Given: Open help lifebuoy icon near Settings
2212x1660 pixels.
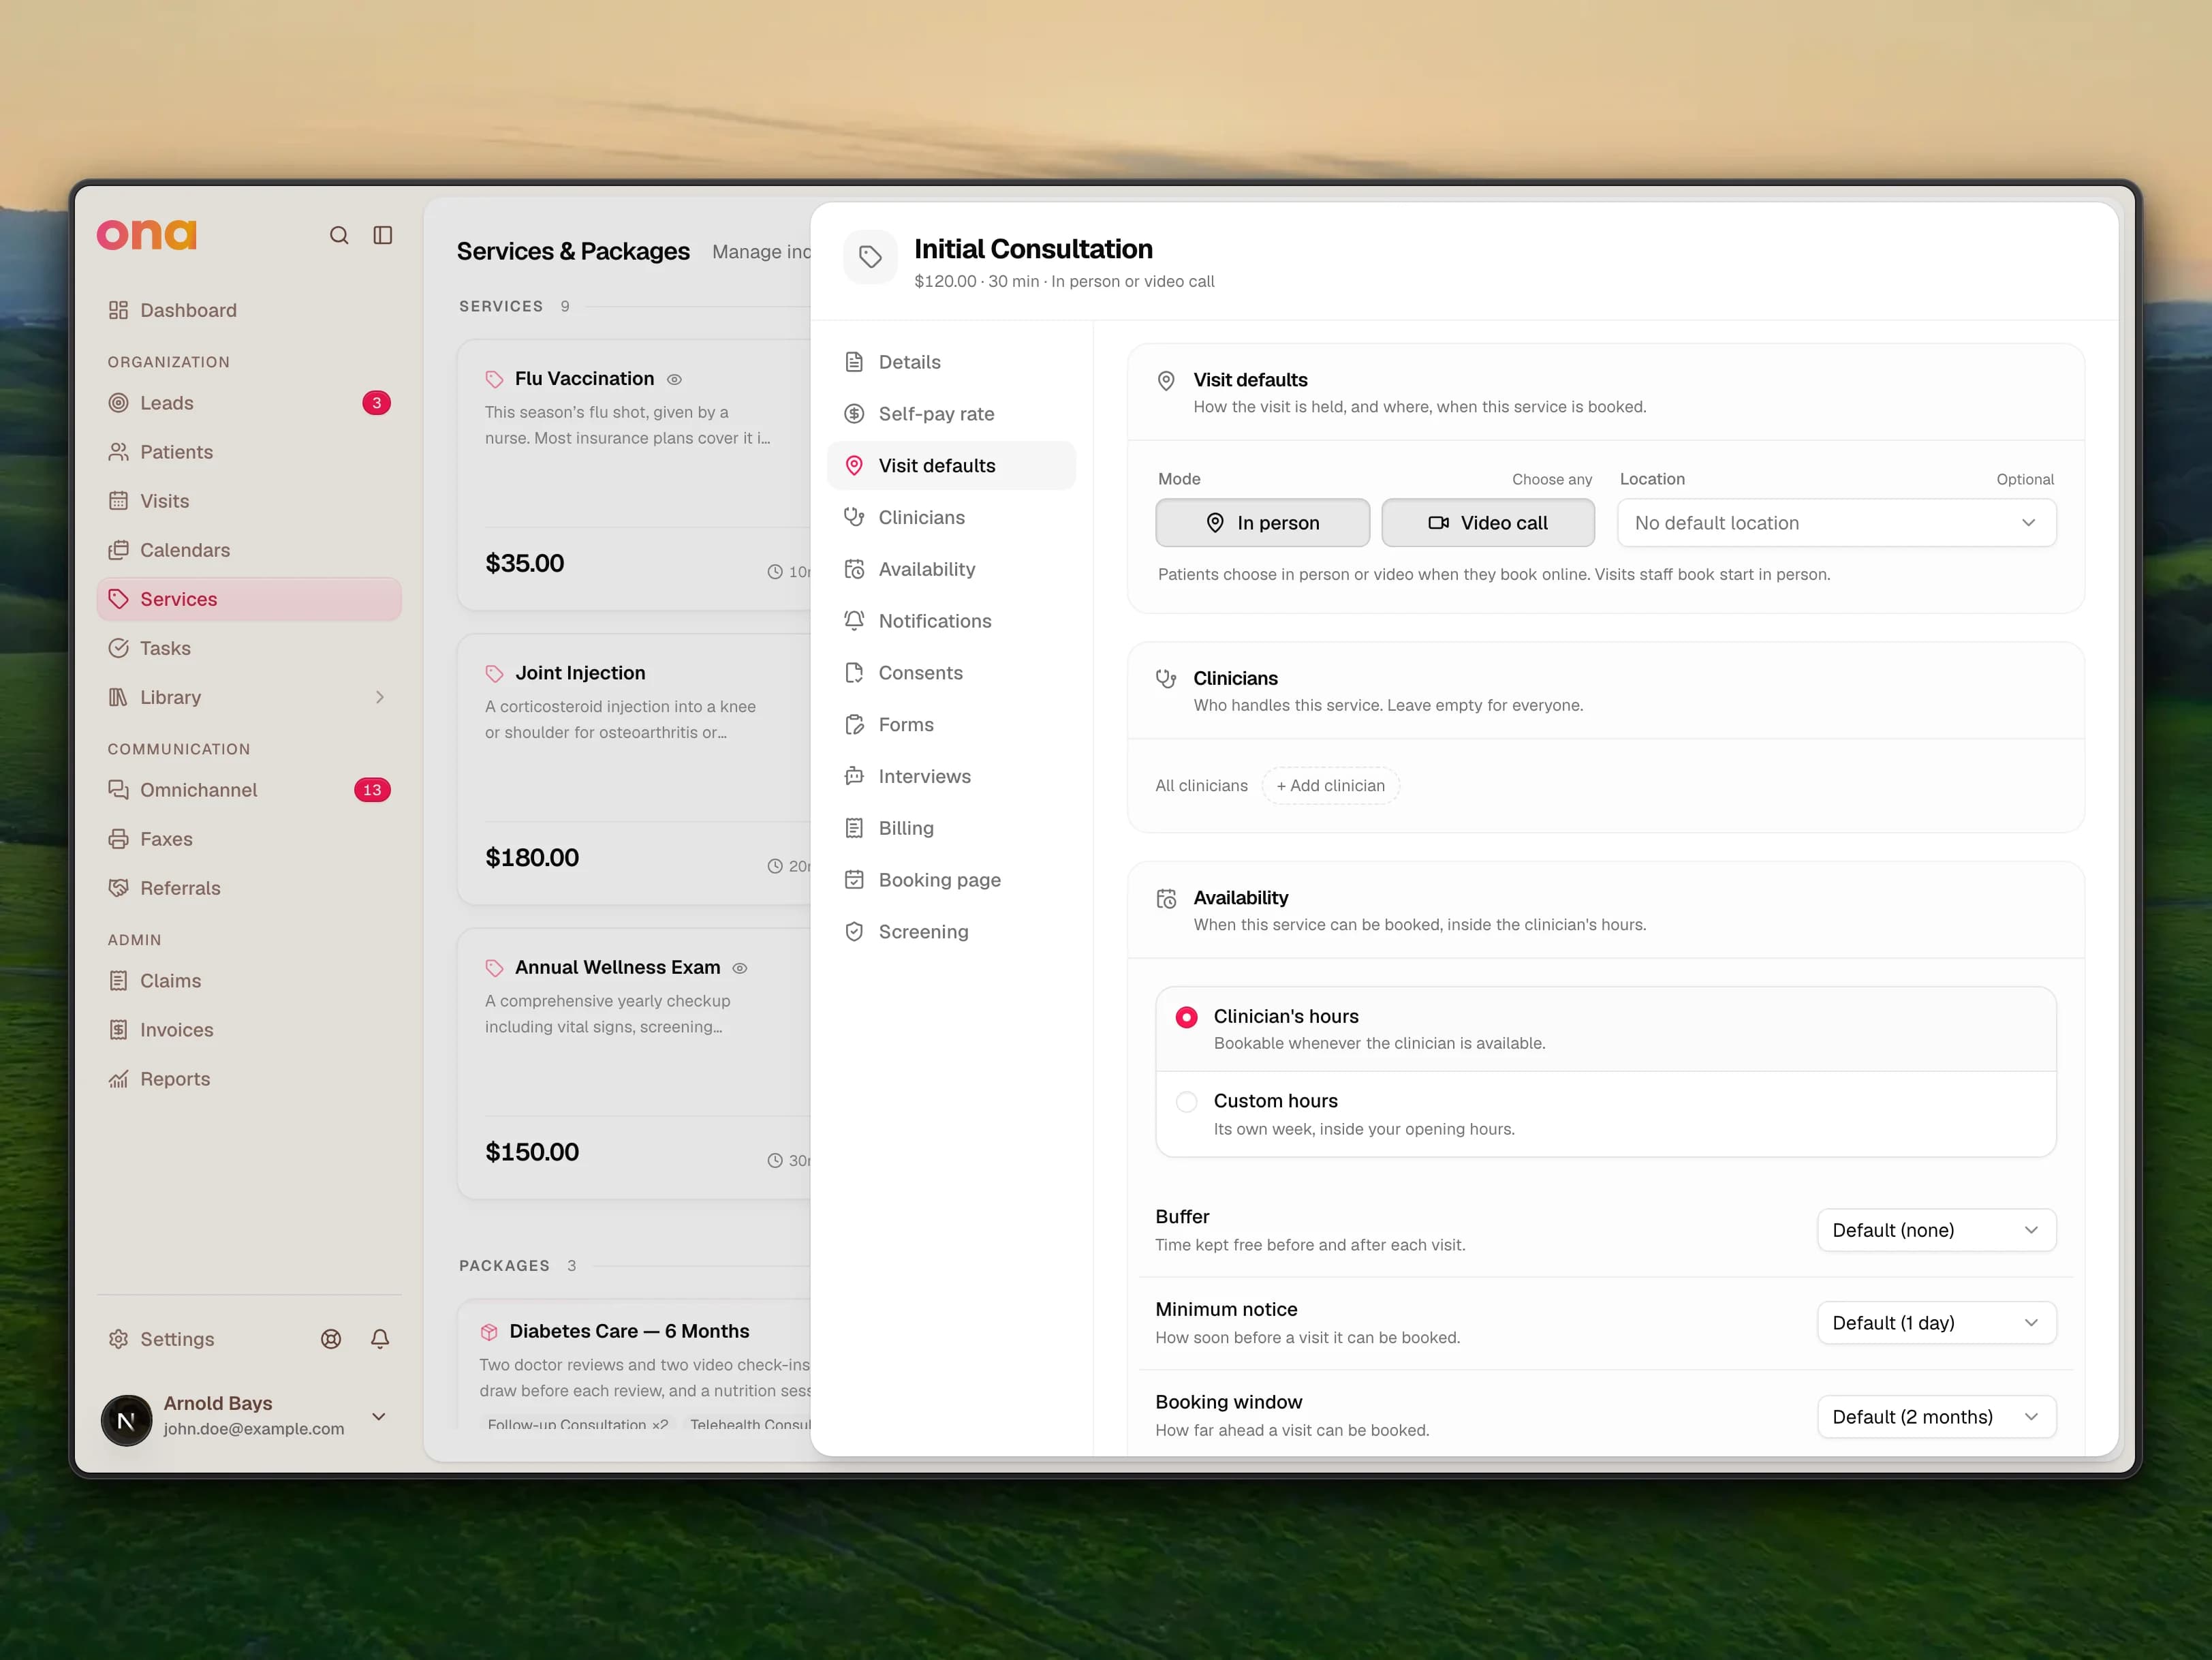Looking at the screenshot, I should [x=331, y=1339].
